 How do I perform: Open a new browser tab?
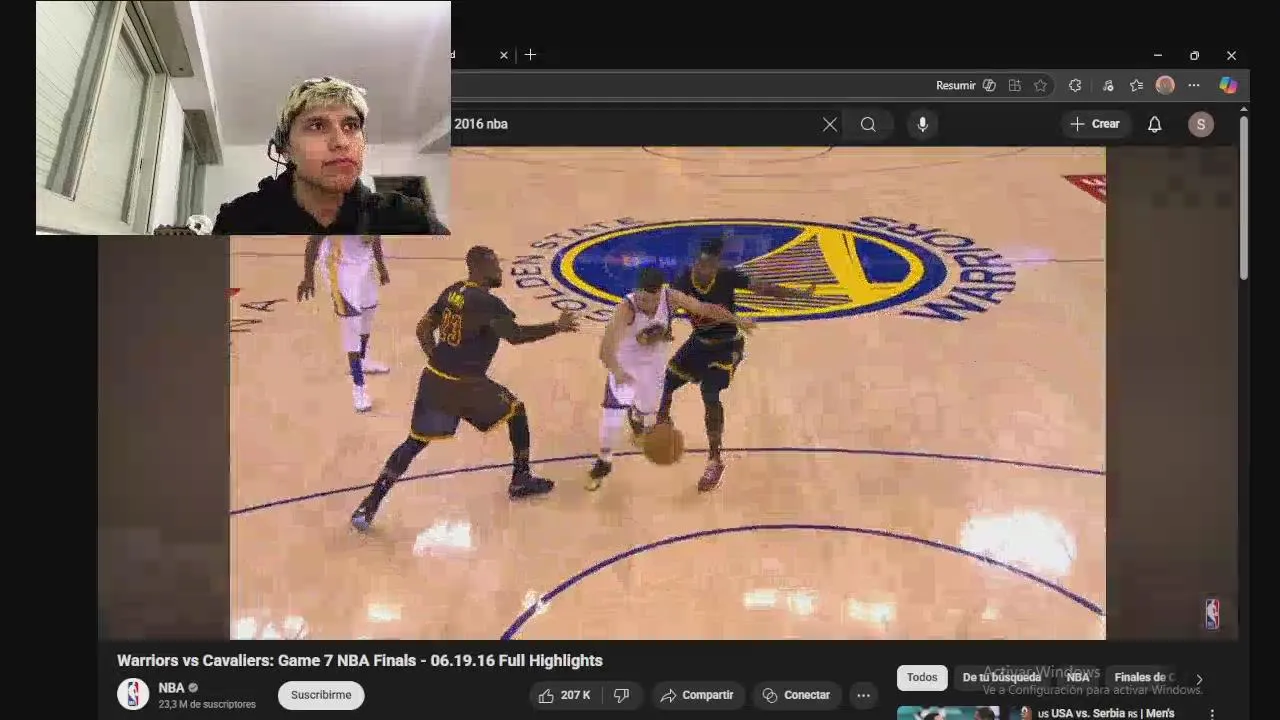pyautogui.click(x=530, y=55)
